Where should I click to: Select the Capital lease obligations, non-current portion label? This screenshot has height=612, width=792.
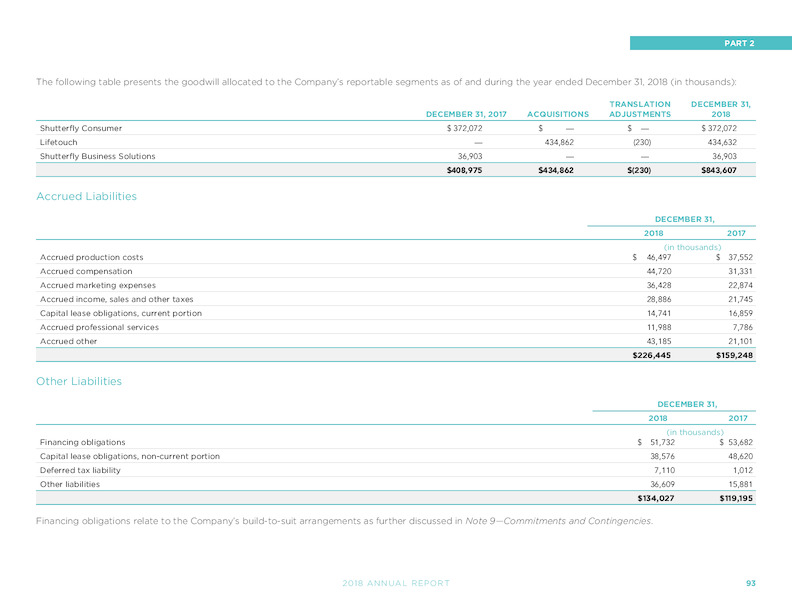tap(130, 456)
